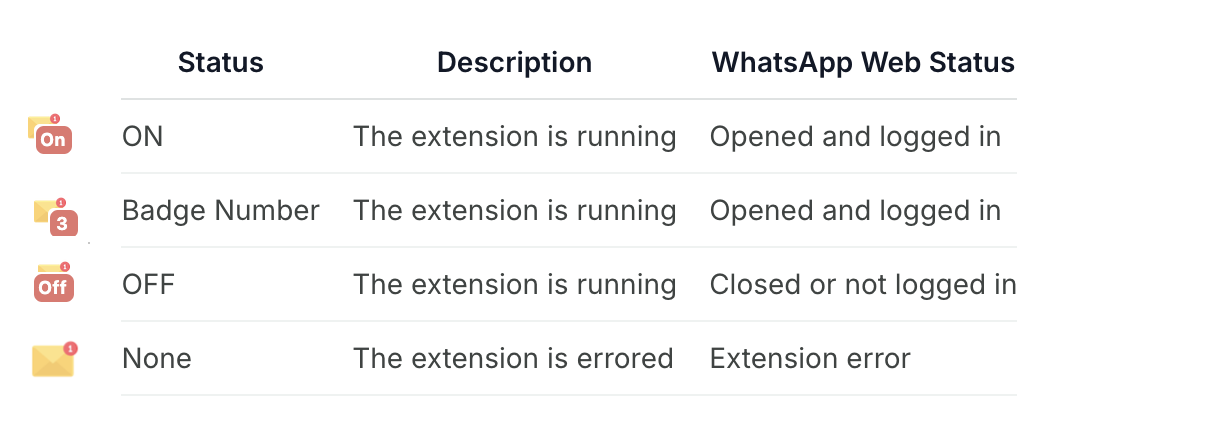The width and height of the screenshot is (1216, 430).
Task: Click "The extension is running" in ON row
Action: point(515,136)
